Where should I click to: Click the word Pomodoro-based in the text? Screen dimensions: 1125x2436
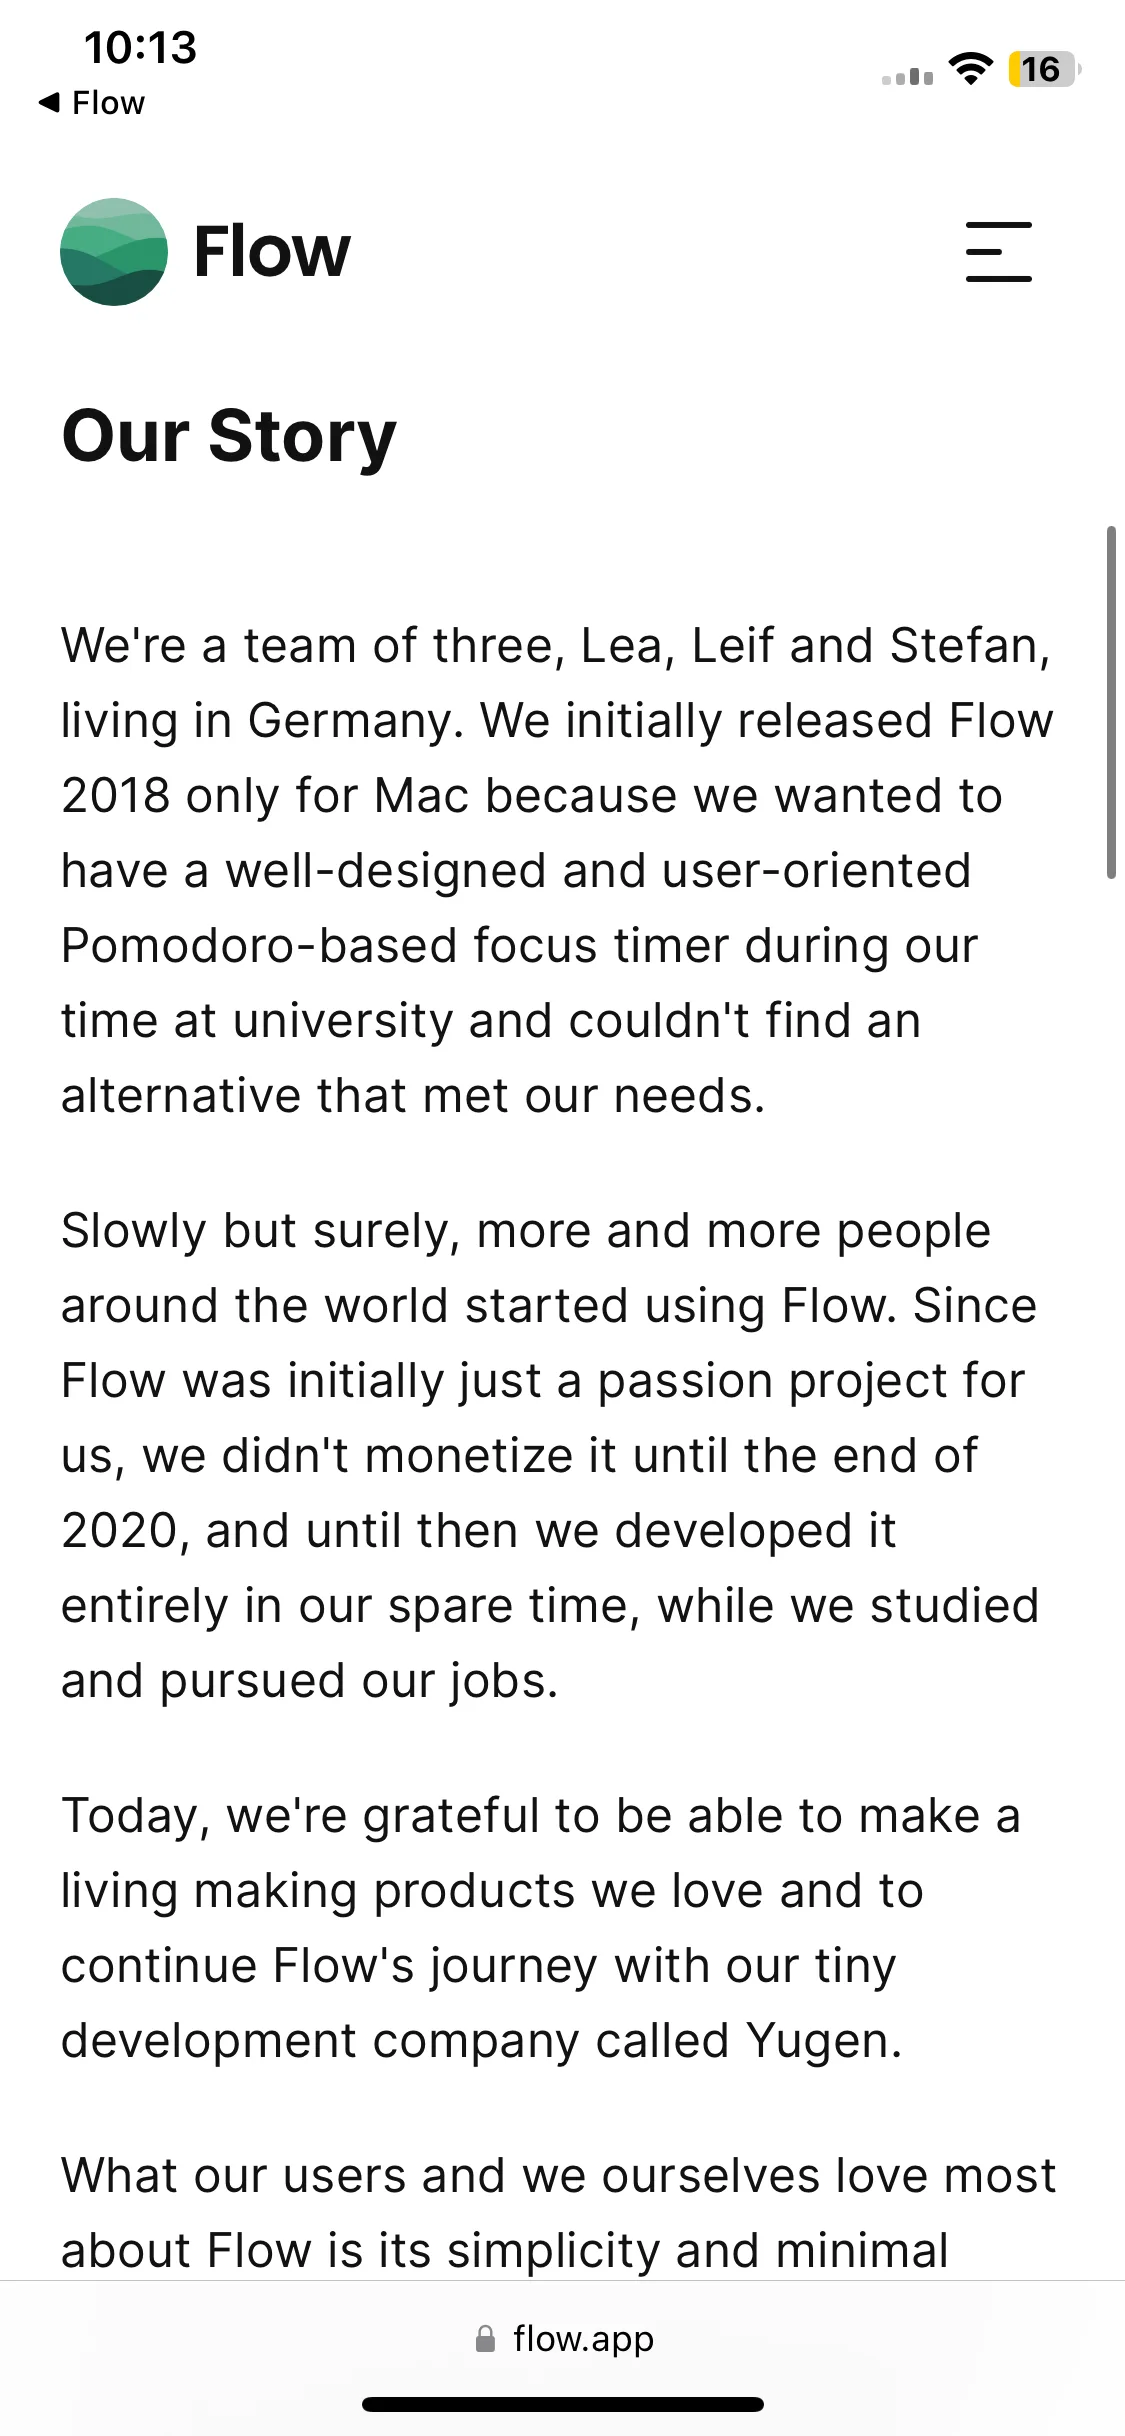(259, 945)
